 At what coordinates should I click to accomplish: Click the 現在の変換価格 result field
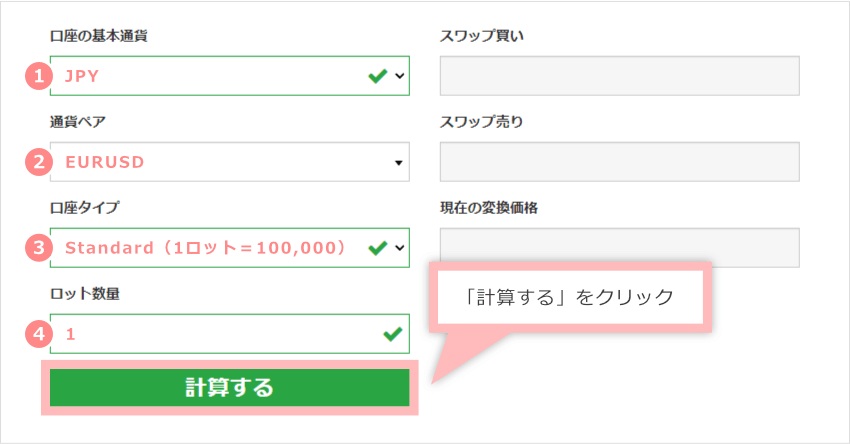tap(619, 248)
